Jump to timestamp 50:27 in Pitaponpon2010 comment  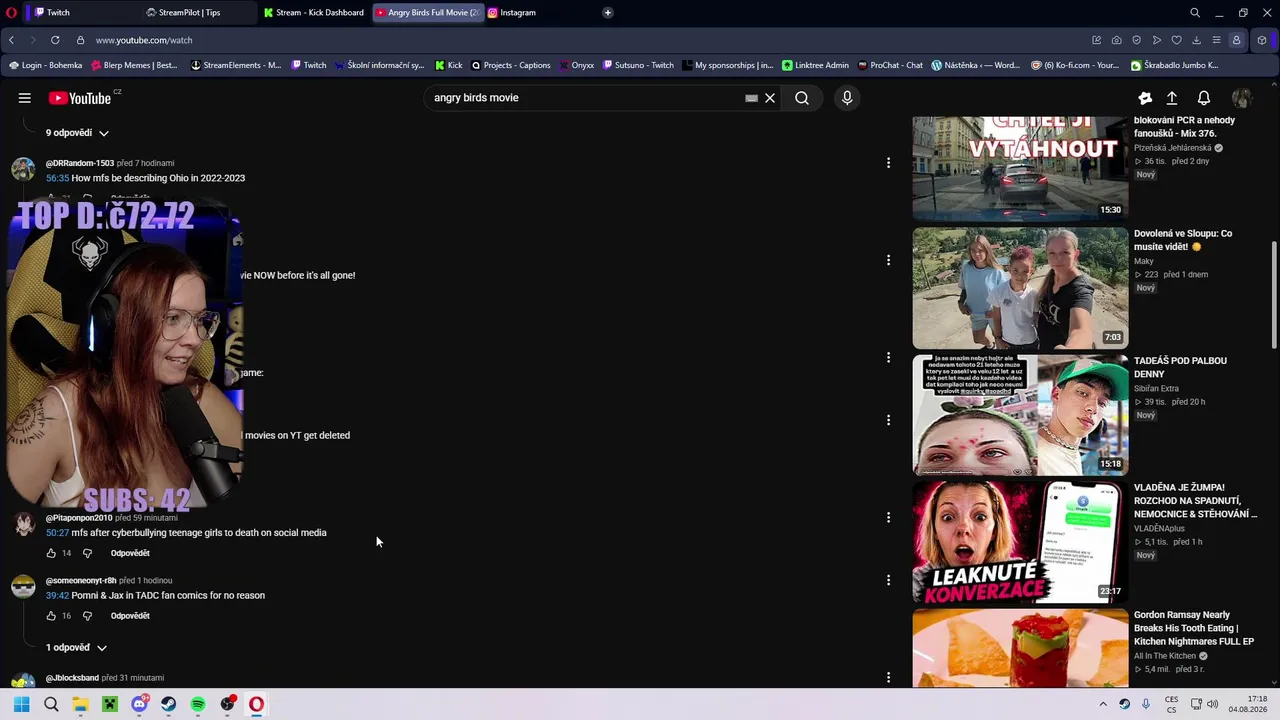pos(57,533)
